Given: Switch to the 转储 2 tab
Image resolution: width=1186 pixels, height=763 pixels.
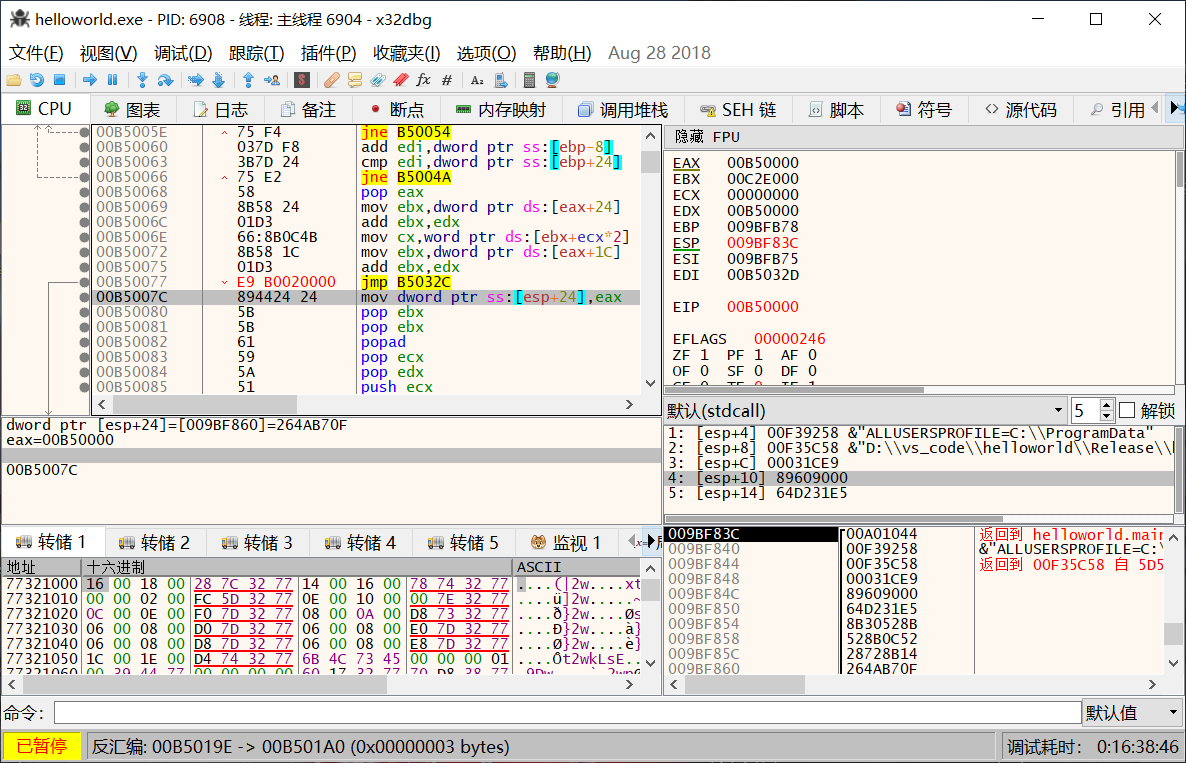Looking at the screenshot, I should click(x=155, y=542).
